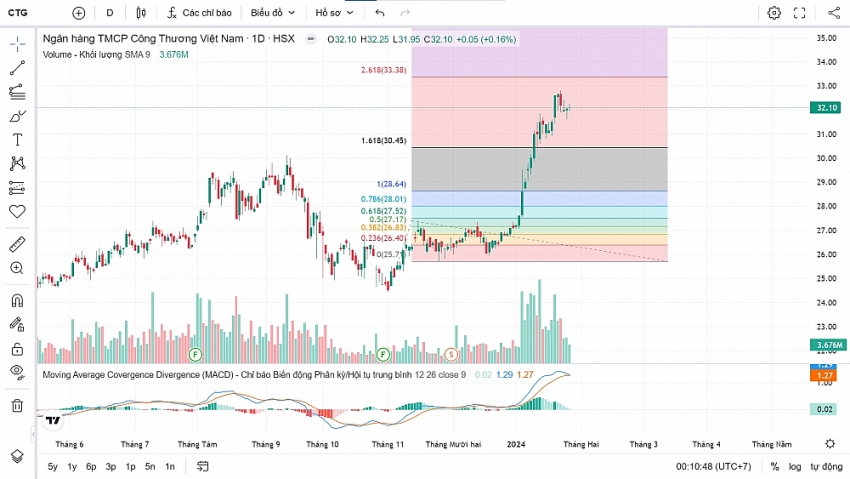The height and width of the screenshot is (479, 850).
Task: Undo the last action
Action: 380,12
